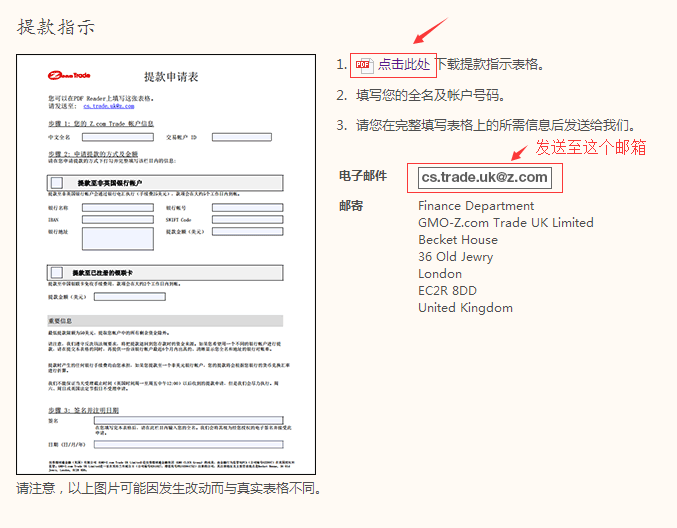
Task: Open the 点击此处 download link
Action: click(x=404, y=65)
